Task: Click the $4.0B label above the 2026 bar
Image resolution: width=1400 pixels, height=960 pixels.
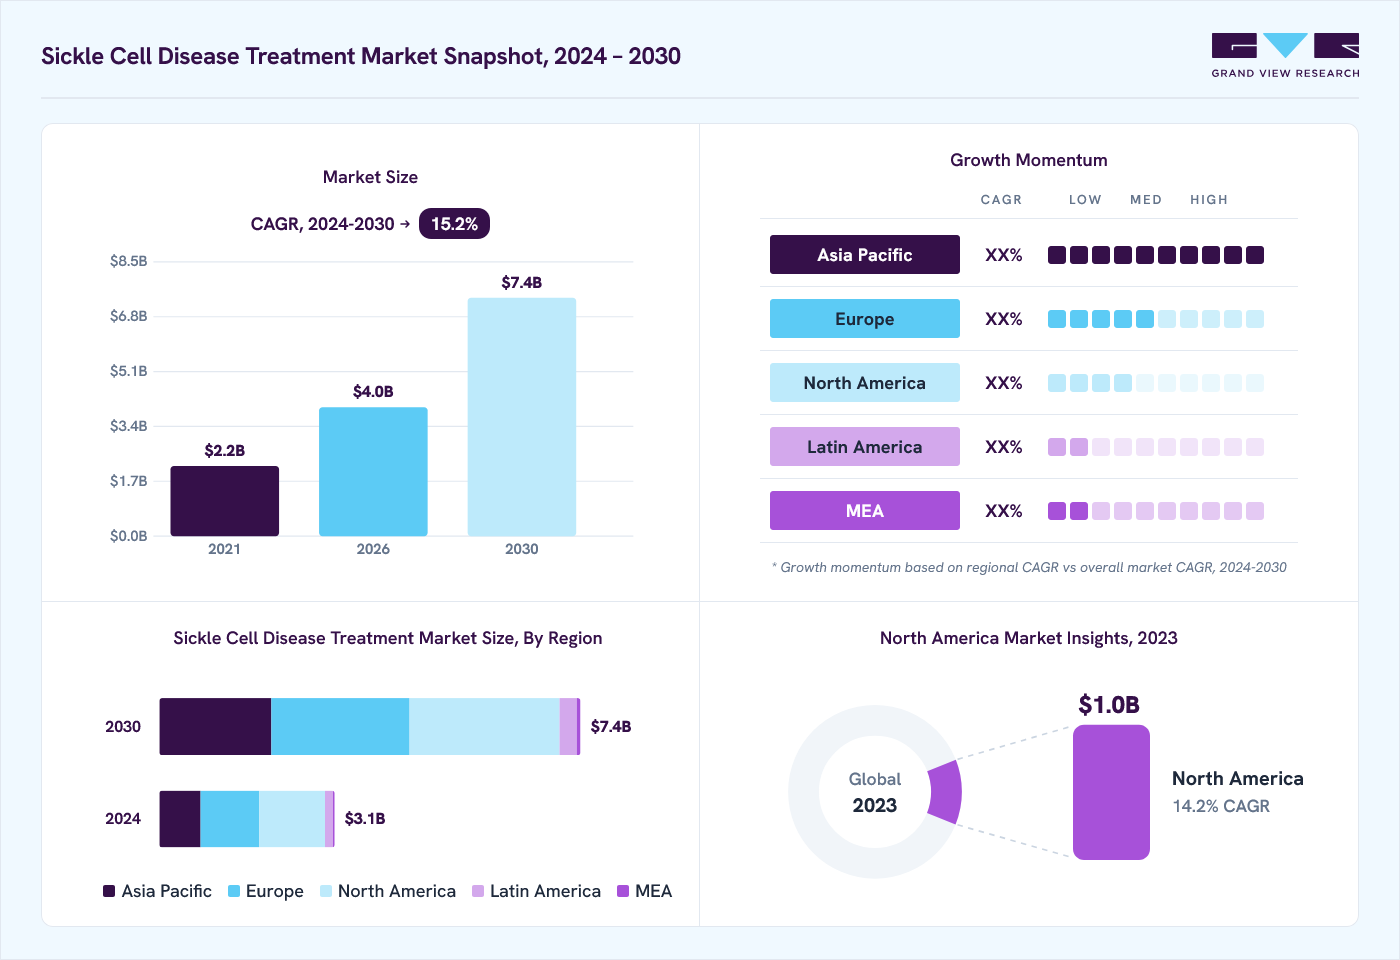Action: coord(373,392)
